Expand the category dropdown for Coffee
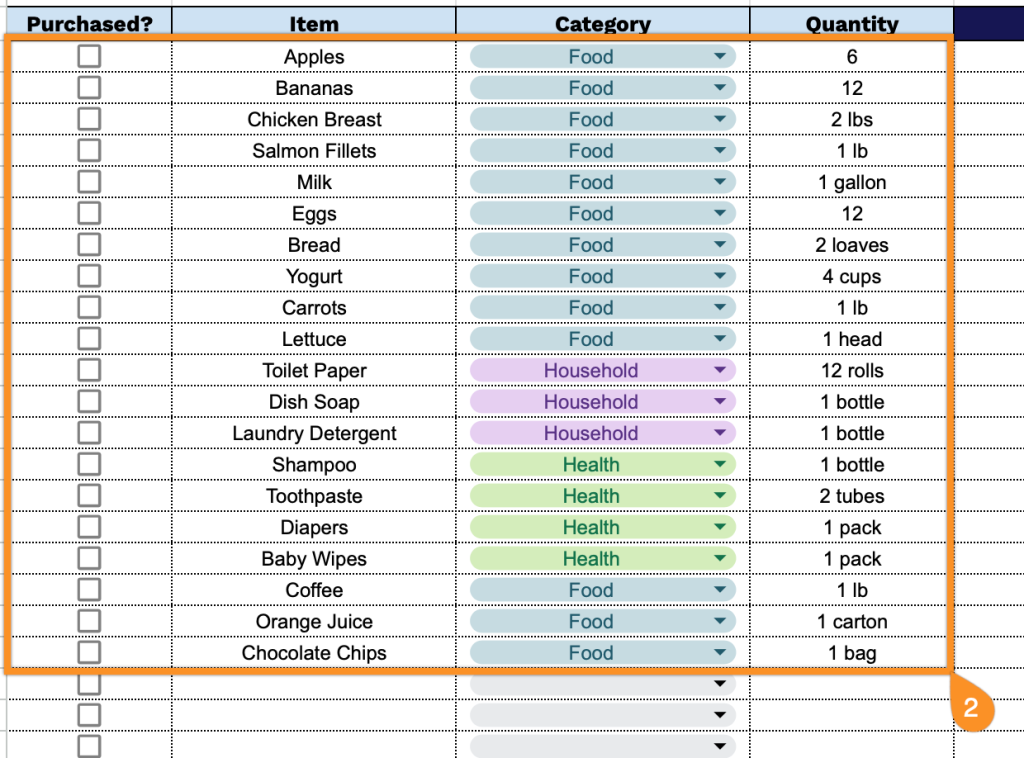This screenshot has height=758, width=1024. point(720,590)
